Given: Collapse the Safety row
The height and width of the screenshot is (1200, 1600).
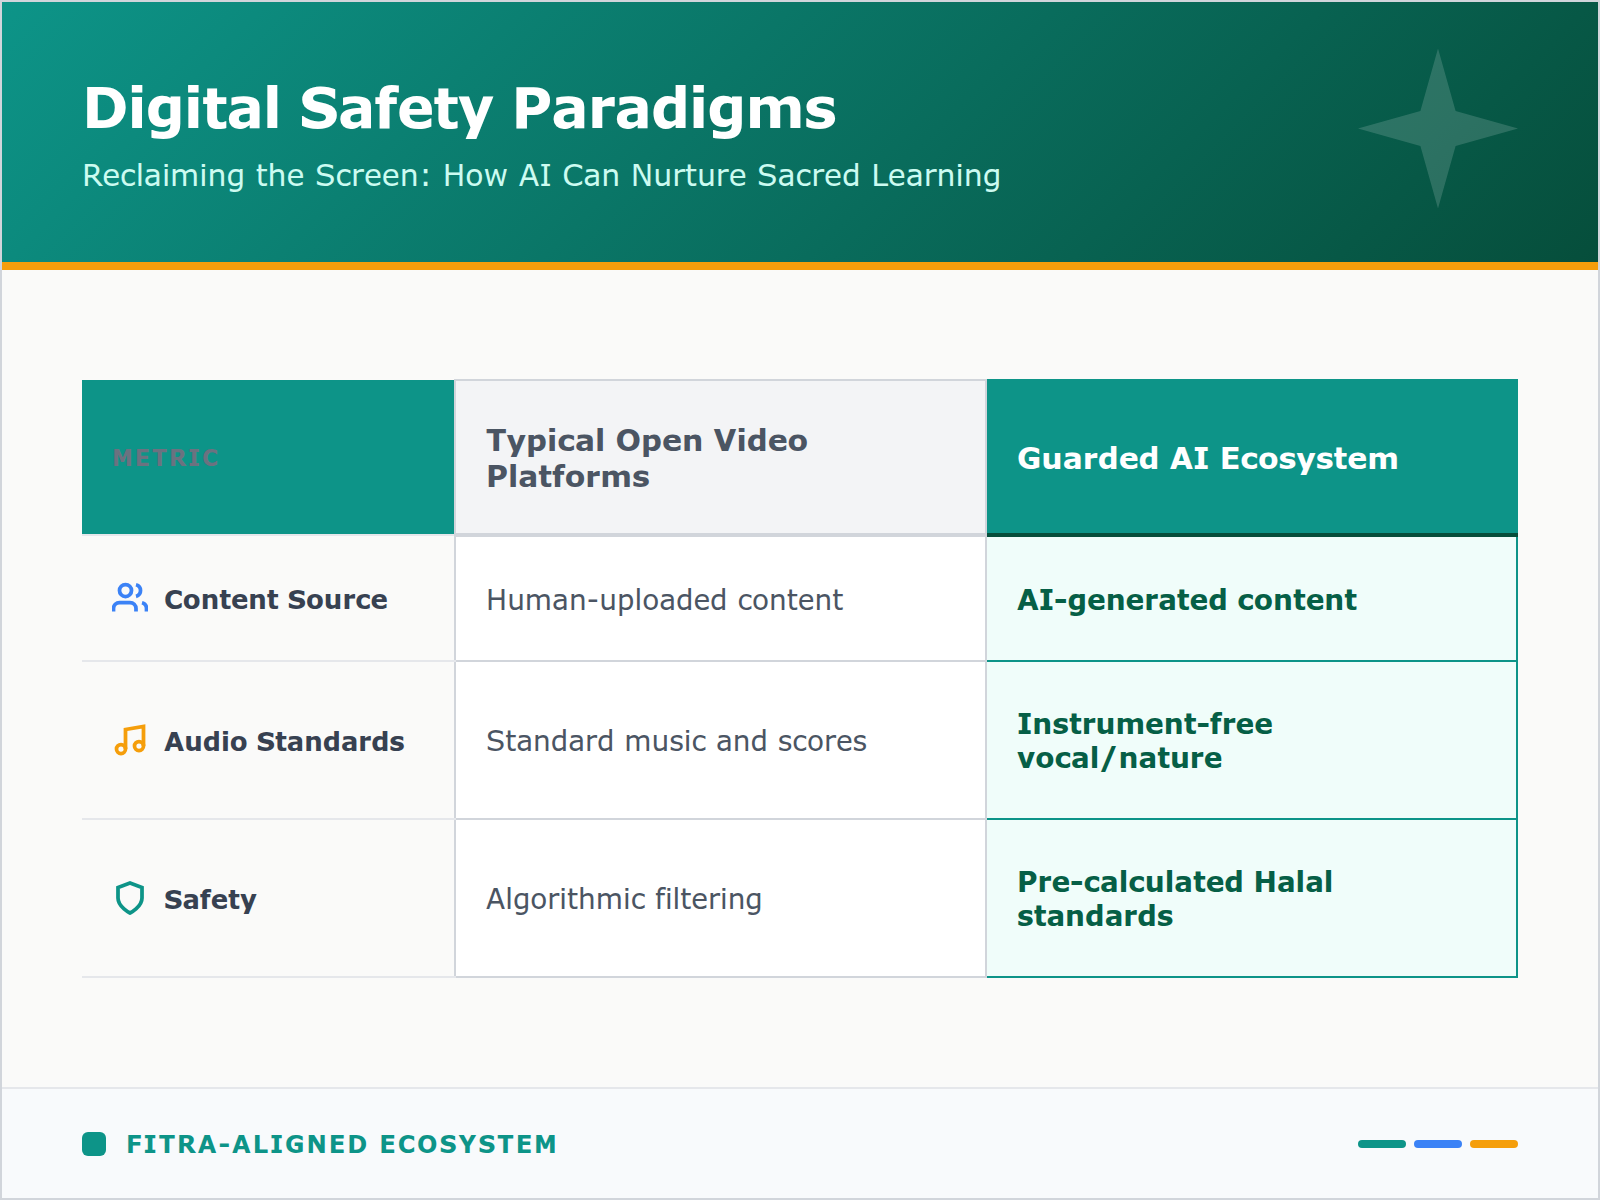Looking at the screenshot, I should click(210, 898).
